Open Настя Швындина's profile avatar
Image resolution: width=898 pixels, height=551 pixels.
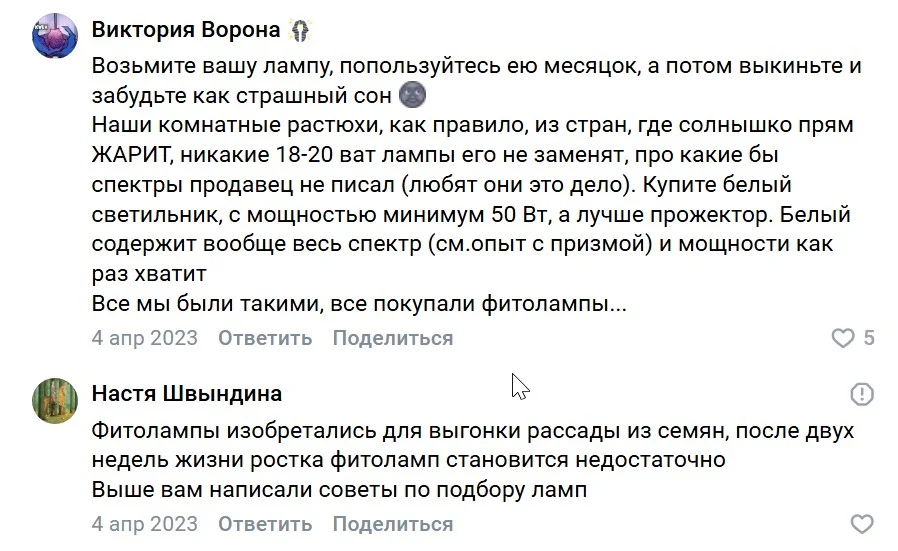(x=55, y=401)
